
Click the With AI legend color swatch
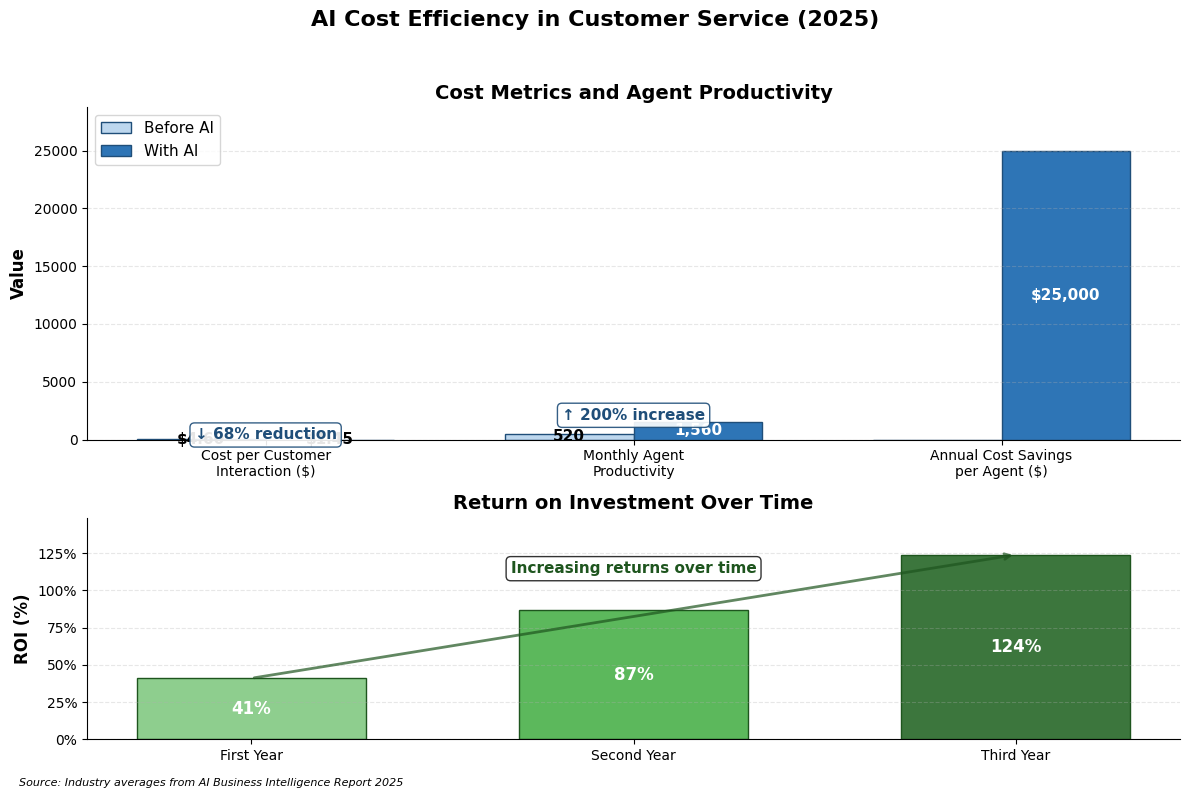116,151
